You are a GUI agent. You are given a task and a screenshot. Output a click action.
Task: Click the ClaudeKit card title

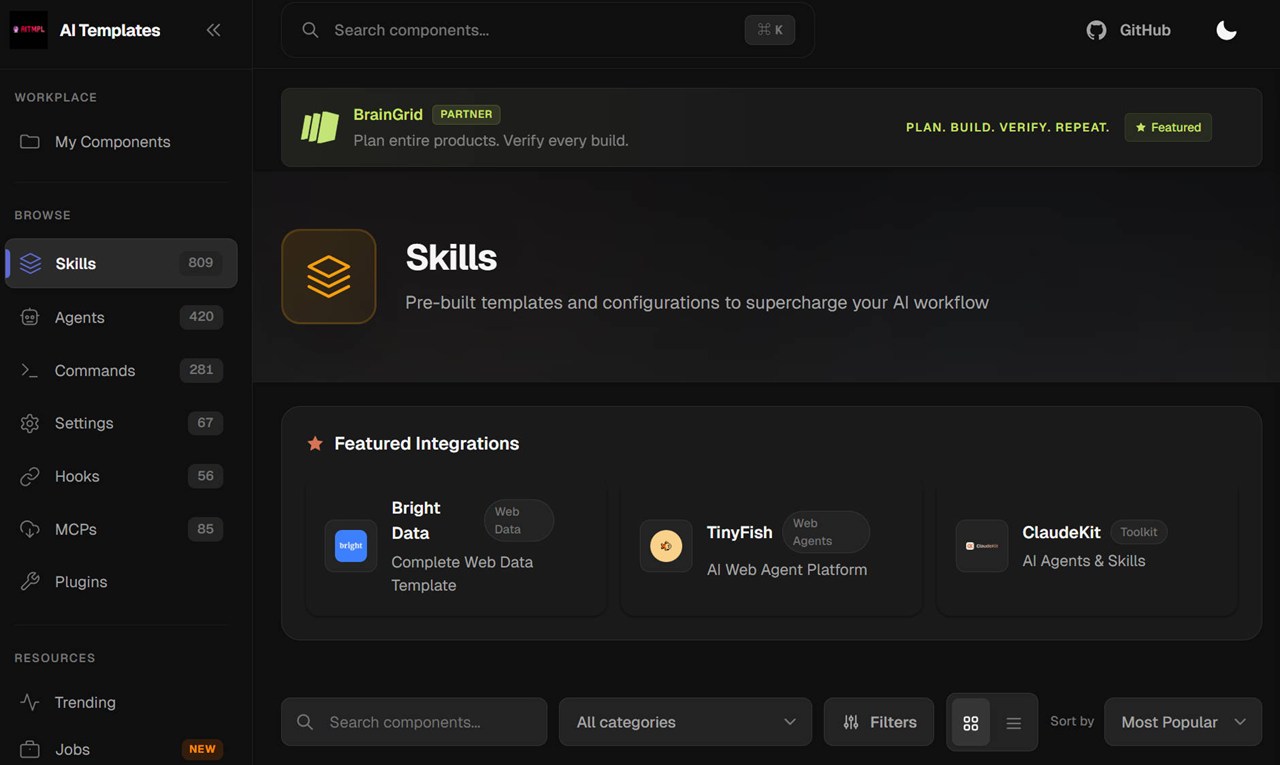pos(1062,532)
